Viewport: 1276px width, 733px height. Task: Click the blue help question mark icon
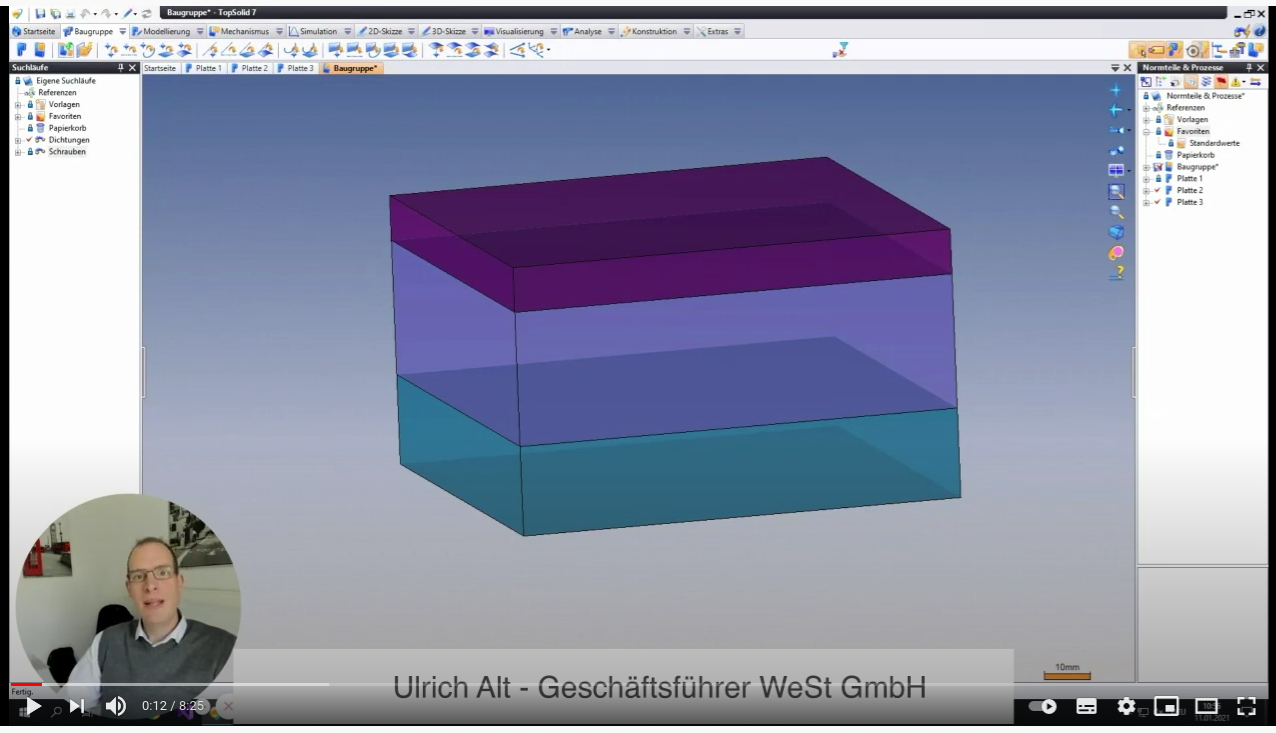(x=1261, y=32)
